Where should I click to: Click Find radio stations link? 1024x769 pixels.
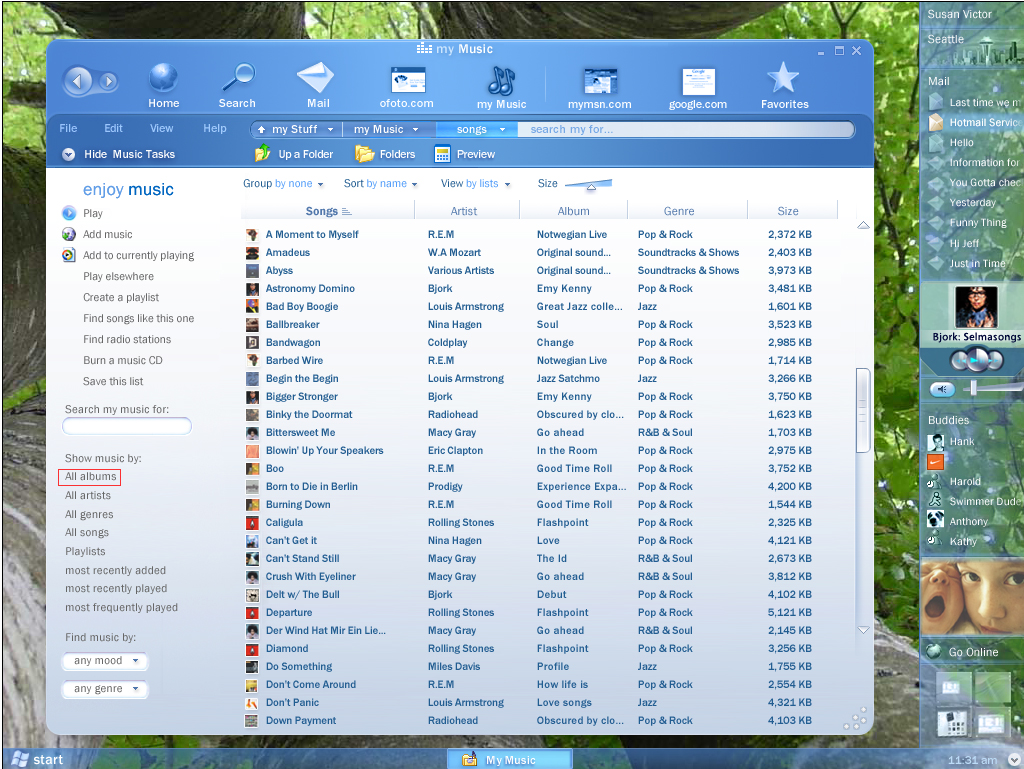[x=127, y=339]
